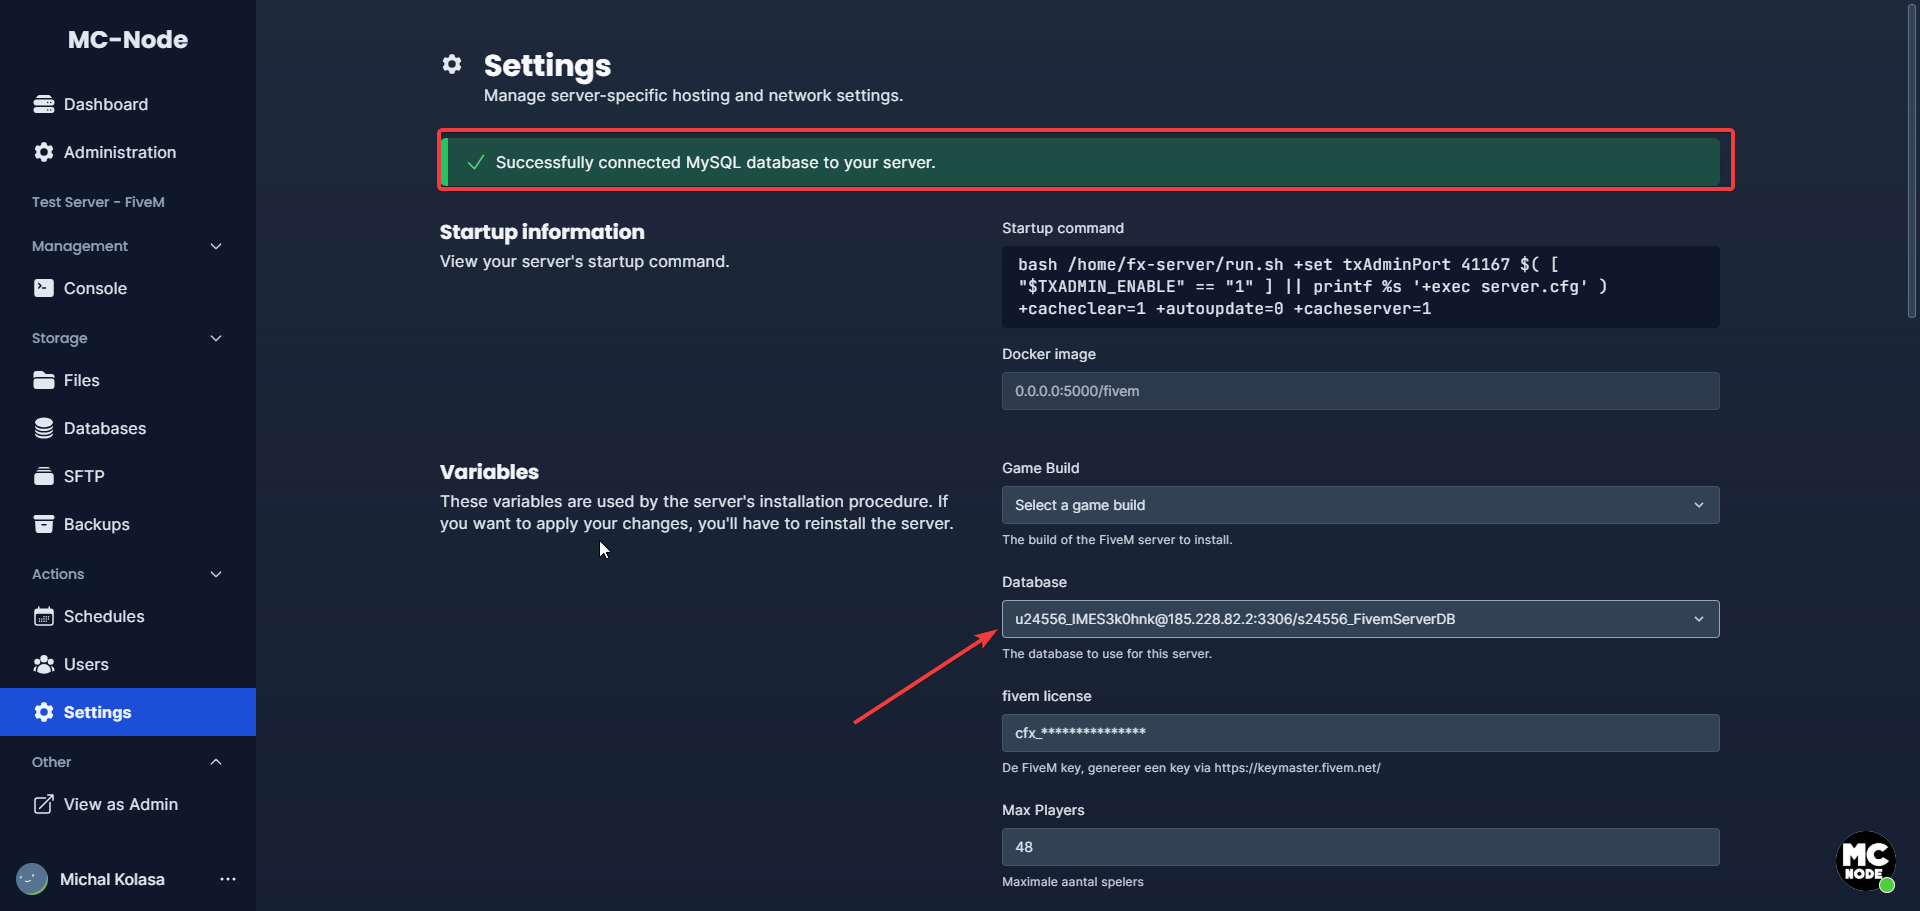Screen dimensions: 1920x911
Task: Open the Database selection dropdown
Action: tap(1360, 619)
